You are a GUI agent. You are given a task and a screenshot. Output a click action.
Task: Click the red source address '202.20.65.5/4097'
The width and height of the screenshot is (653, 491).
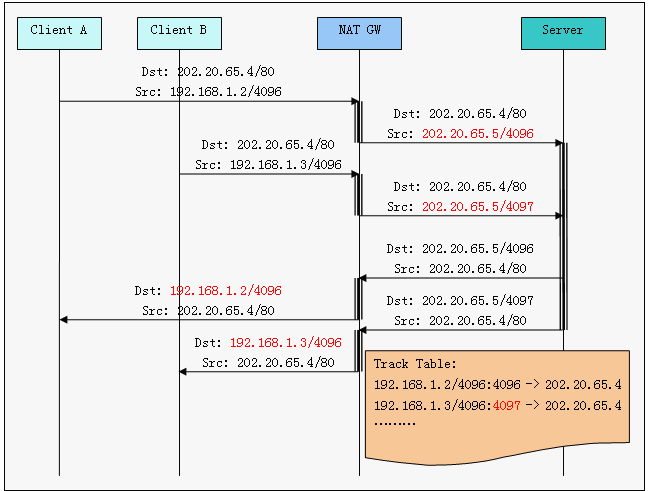(478, 207)
